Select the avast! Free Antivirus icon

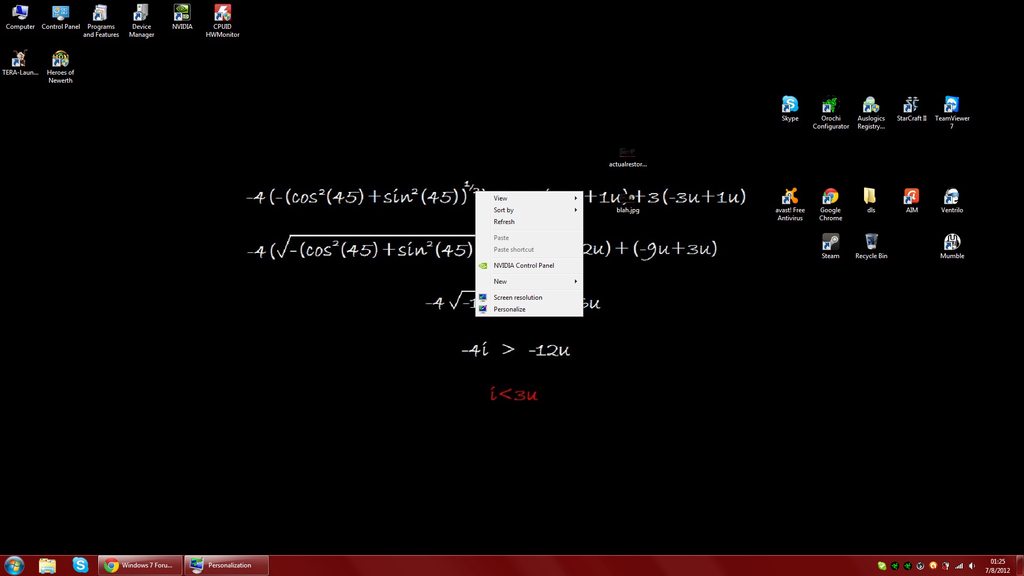pos(790,204)
